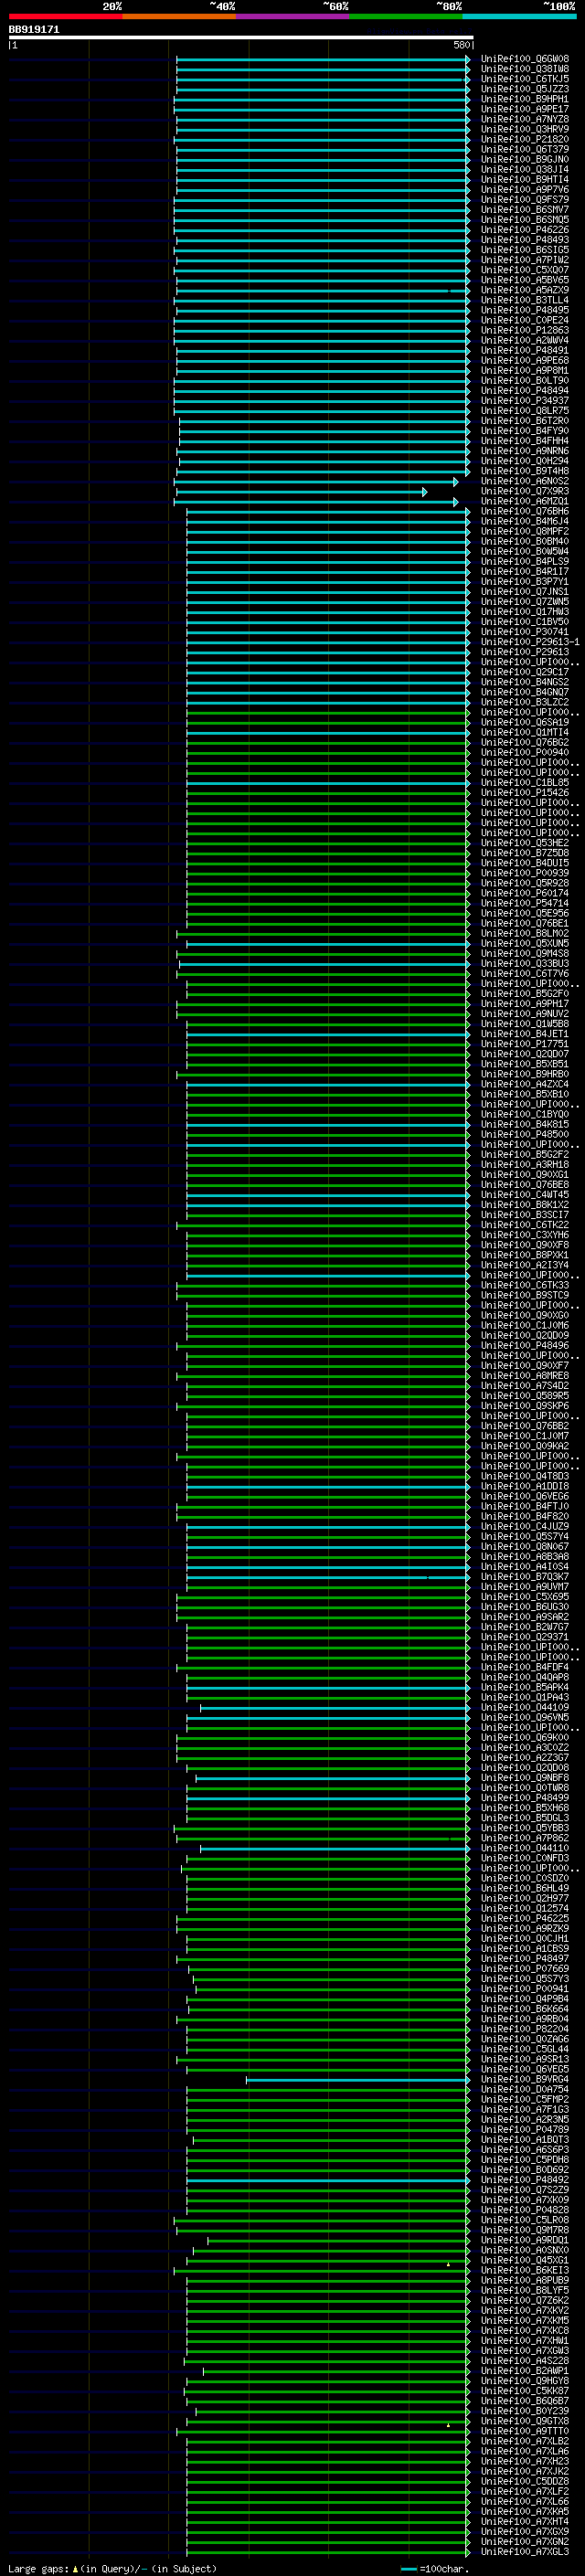Click the =100char scale legend
The height and width of the screenshot is (2576, 585).
[434, 2569]
